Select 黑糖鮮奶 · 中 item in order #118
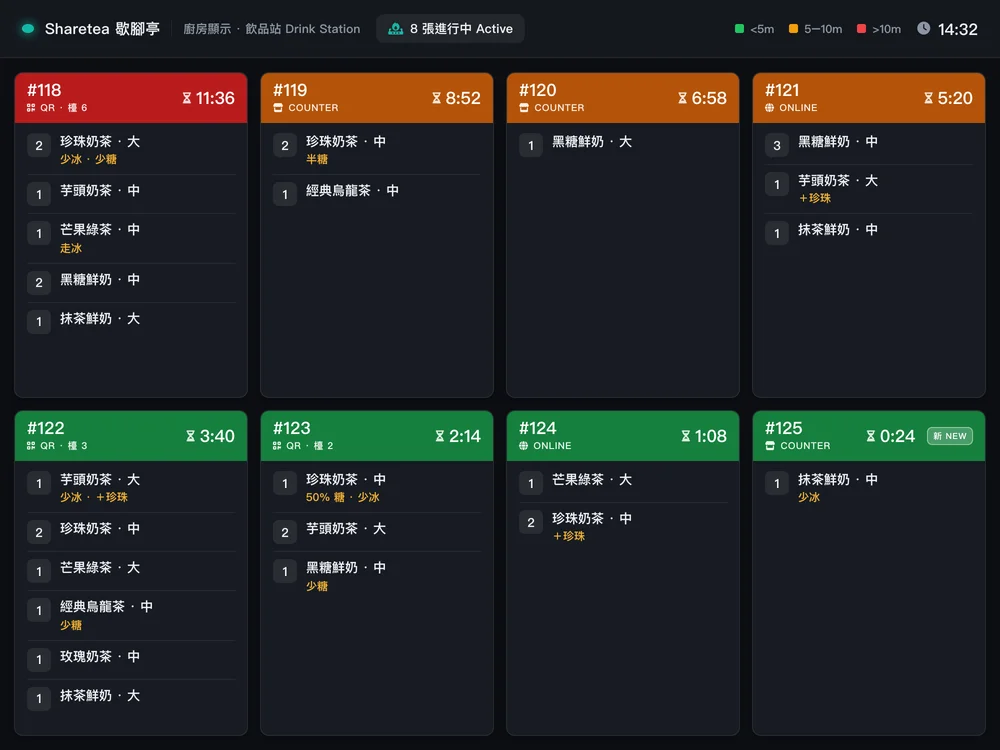Viewport: 1000px width, 750px height. [x=131, y=282]
